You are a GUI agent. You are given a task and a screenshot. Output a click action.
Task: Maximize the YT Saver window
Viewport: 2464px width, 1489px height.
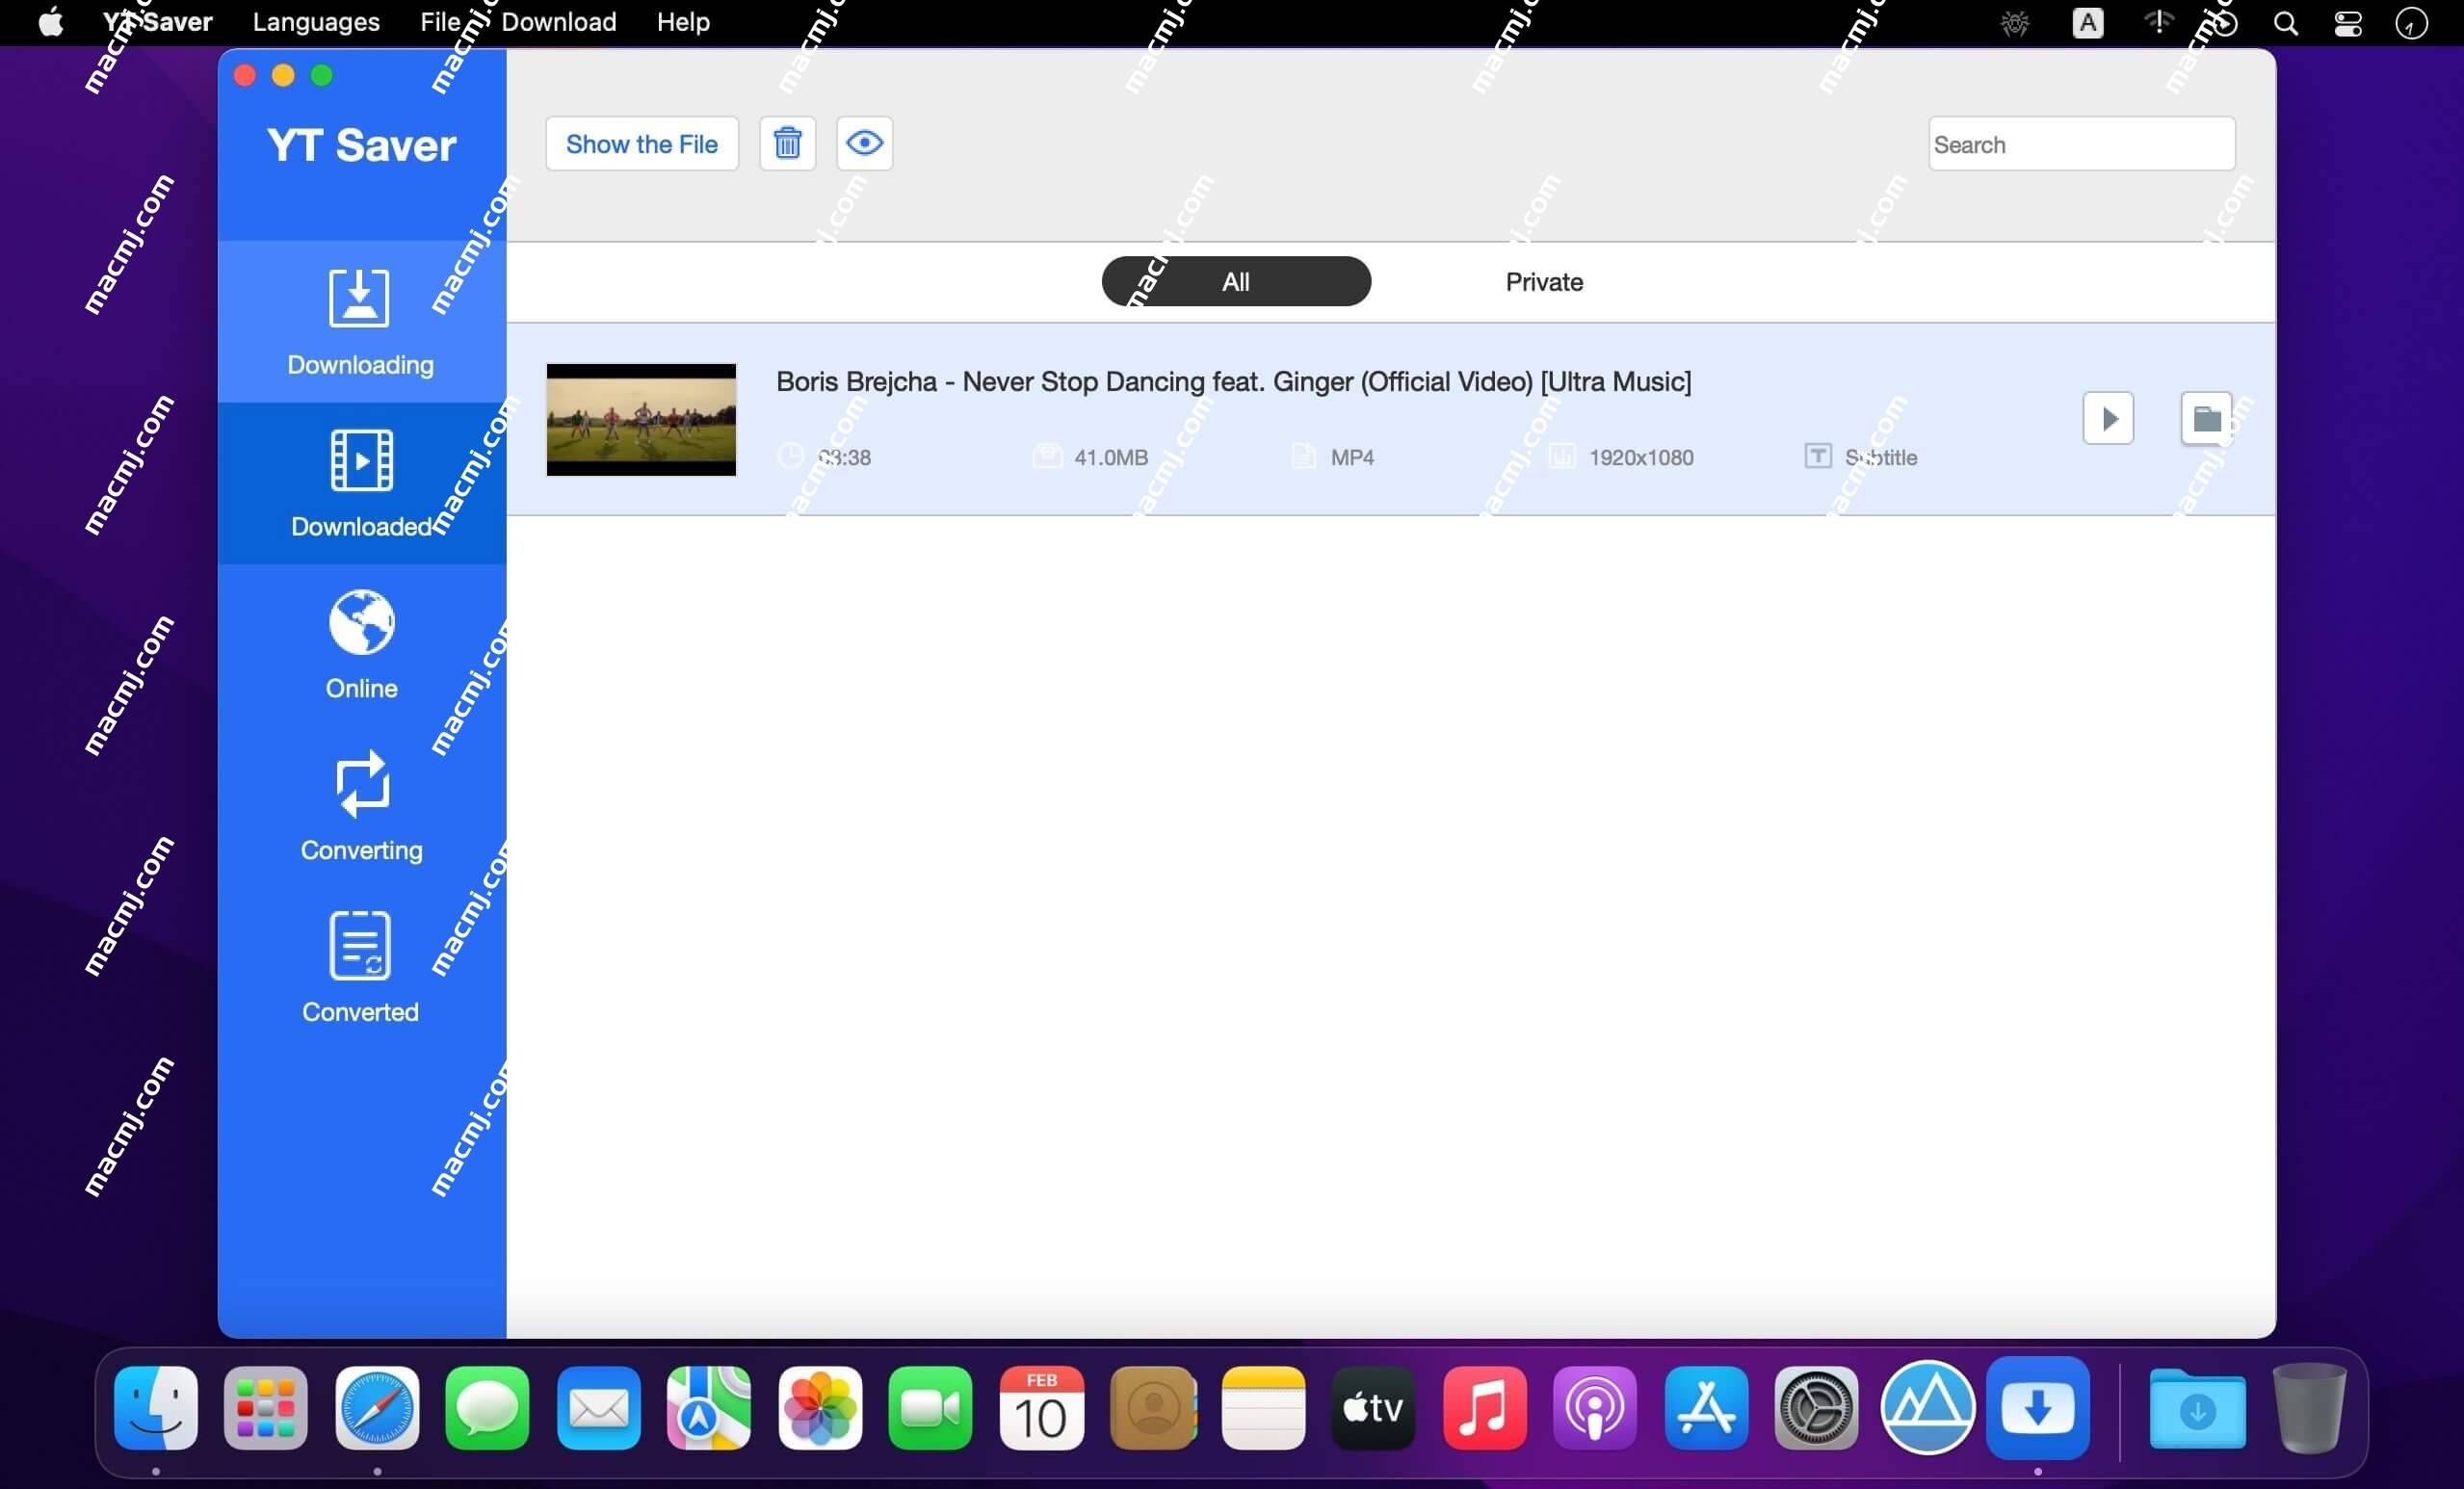(x=322, y=76)
